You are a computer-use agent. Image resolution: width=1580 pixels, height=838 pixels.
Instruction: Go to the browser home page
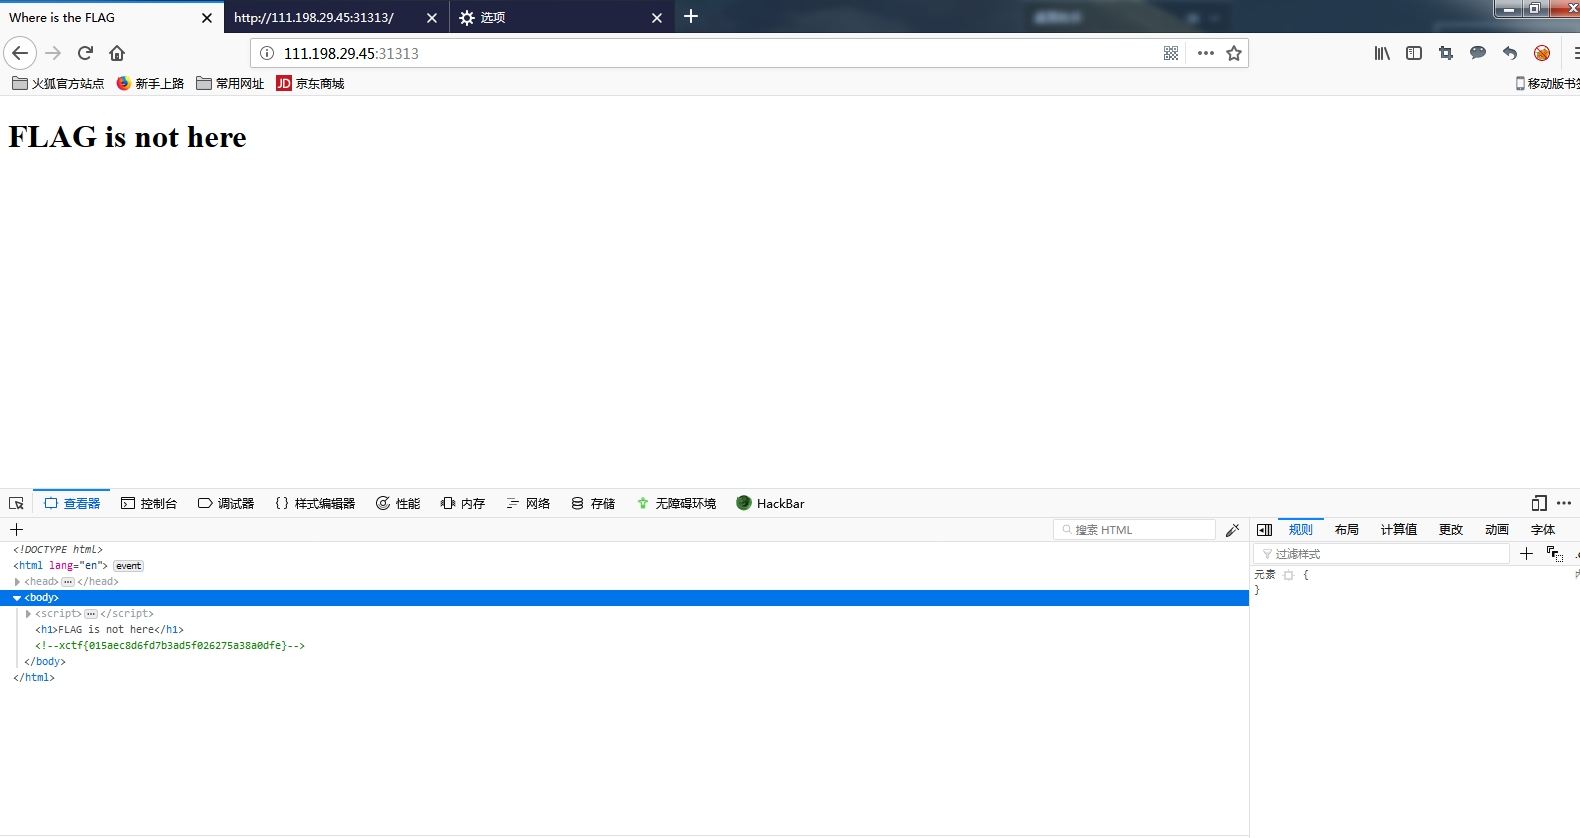tap(117, 53)
